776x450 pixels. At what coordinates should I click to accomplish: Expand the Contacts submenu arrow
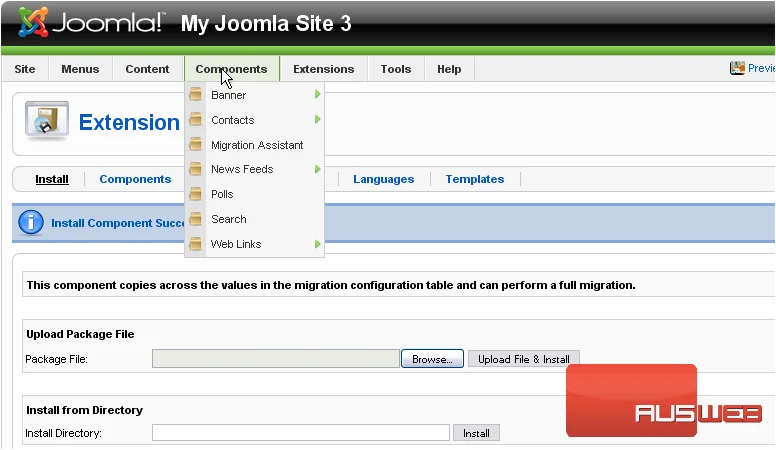317,119
